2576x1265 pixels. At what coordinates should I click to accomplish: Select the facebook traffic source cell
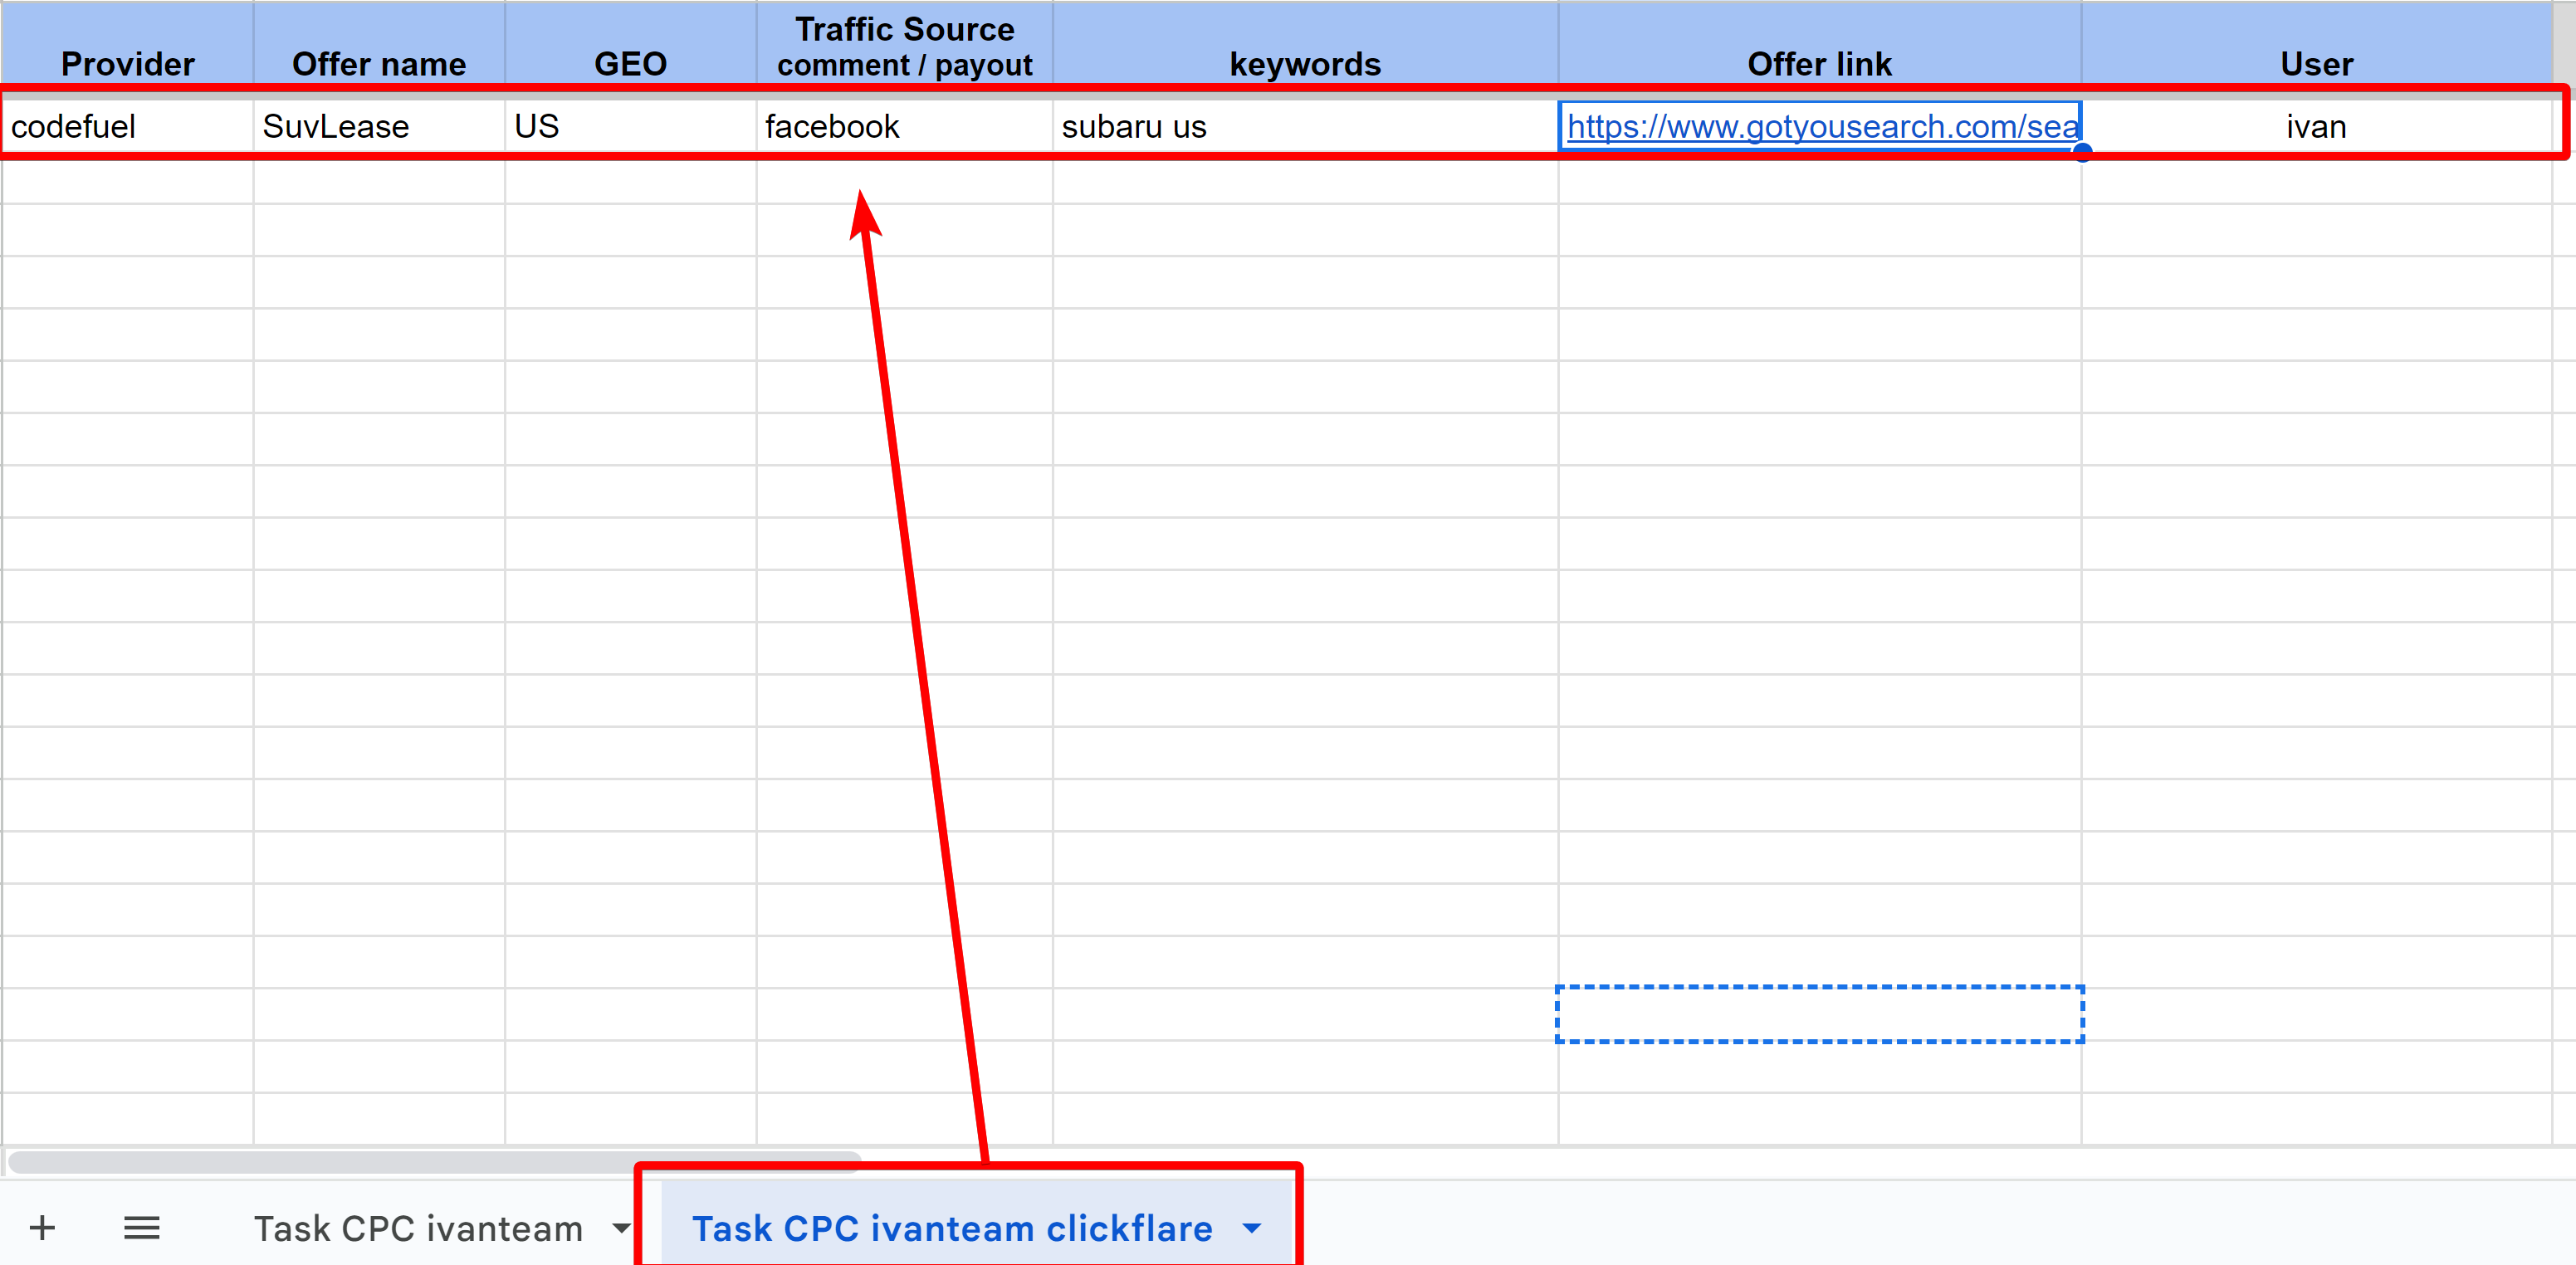coord(905,127)
